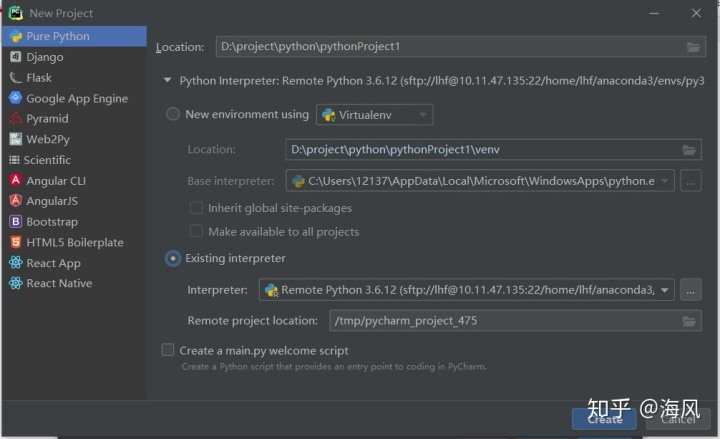The image size is (720, 439).
Task: Choose the Angular CLI project type
Action: click(74, 180)
